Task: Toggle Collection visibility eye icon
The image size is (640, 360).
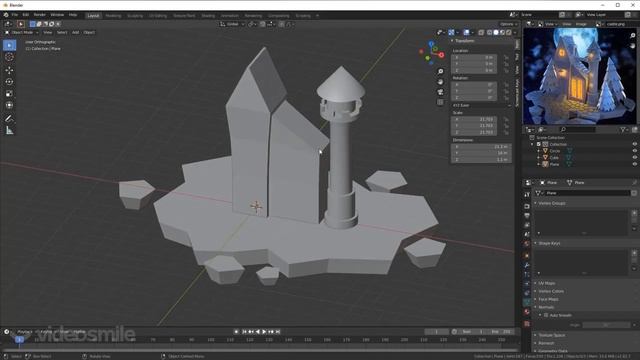Action: pyautogui.click(x=634, y=144)
